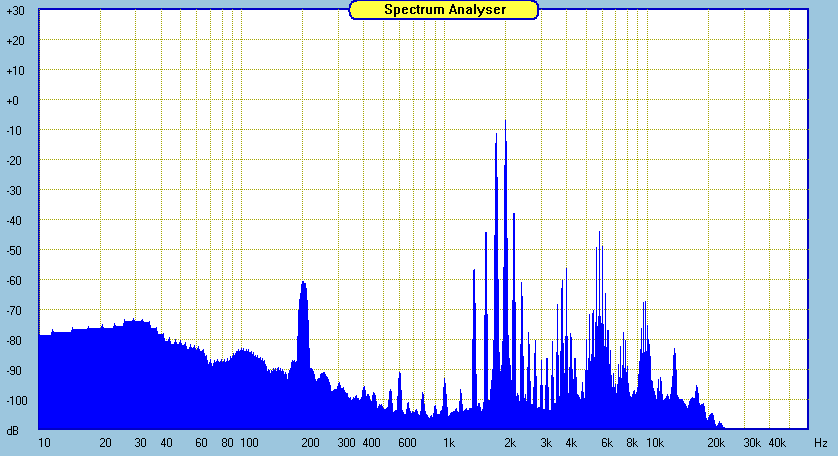
Task: Select the 200 frequency axis label
Action: coord(310,443)
